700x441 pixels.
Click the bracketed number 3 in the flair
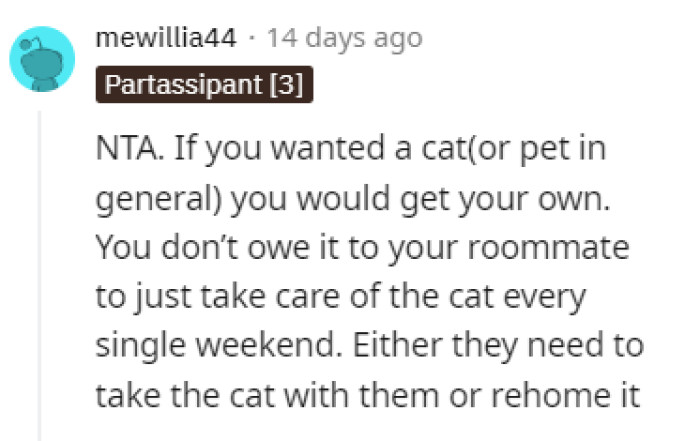[x=294, y=85]
